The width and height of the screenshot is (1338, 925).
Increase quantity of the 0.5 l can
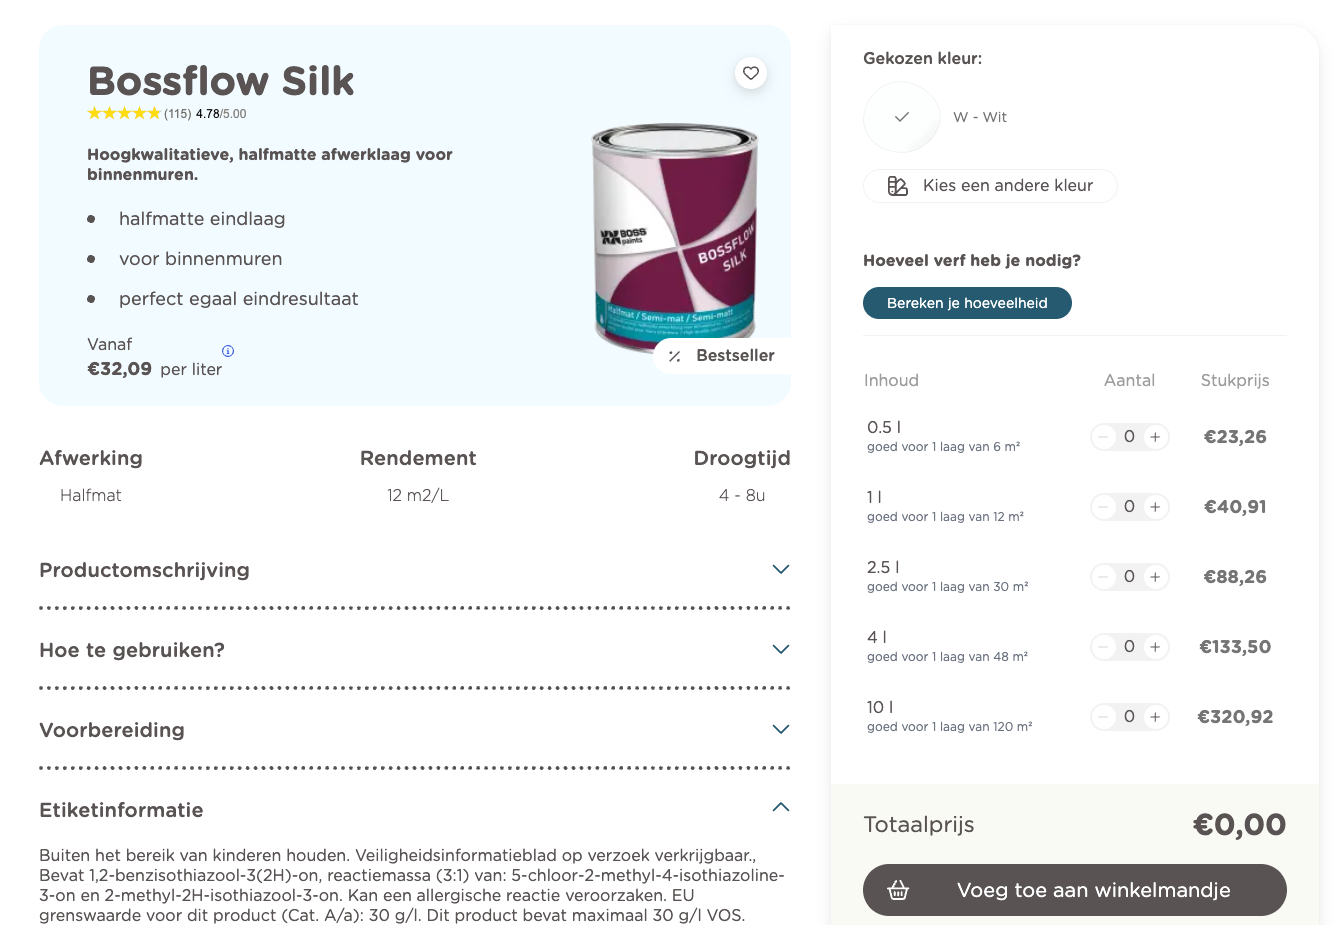click(x=1155, y=437)
